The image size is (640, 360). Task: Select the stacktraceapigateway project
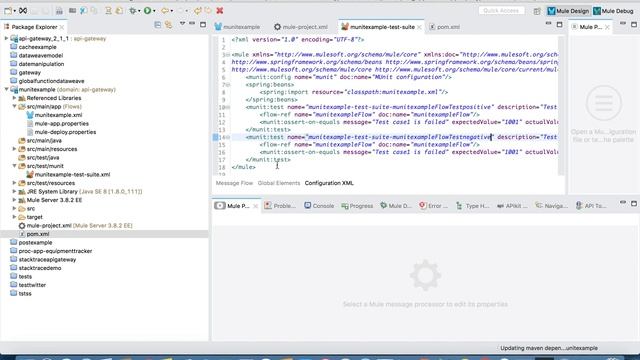click(47, 260)
